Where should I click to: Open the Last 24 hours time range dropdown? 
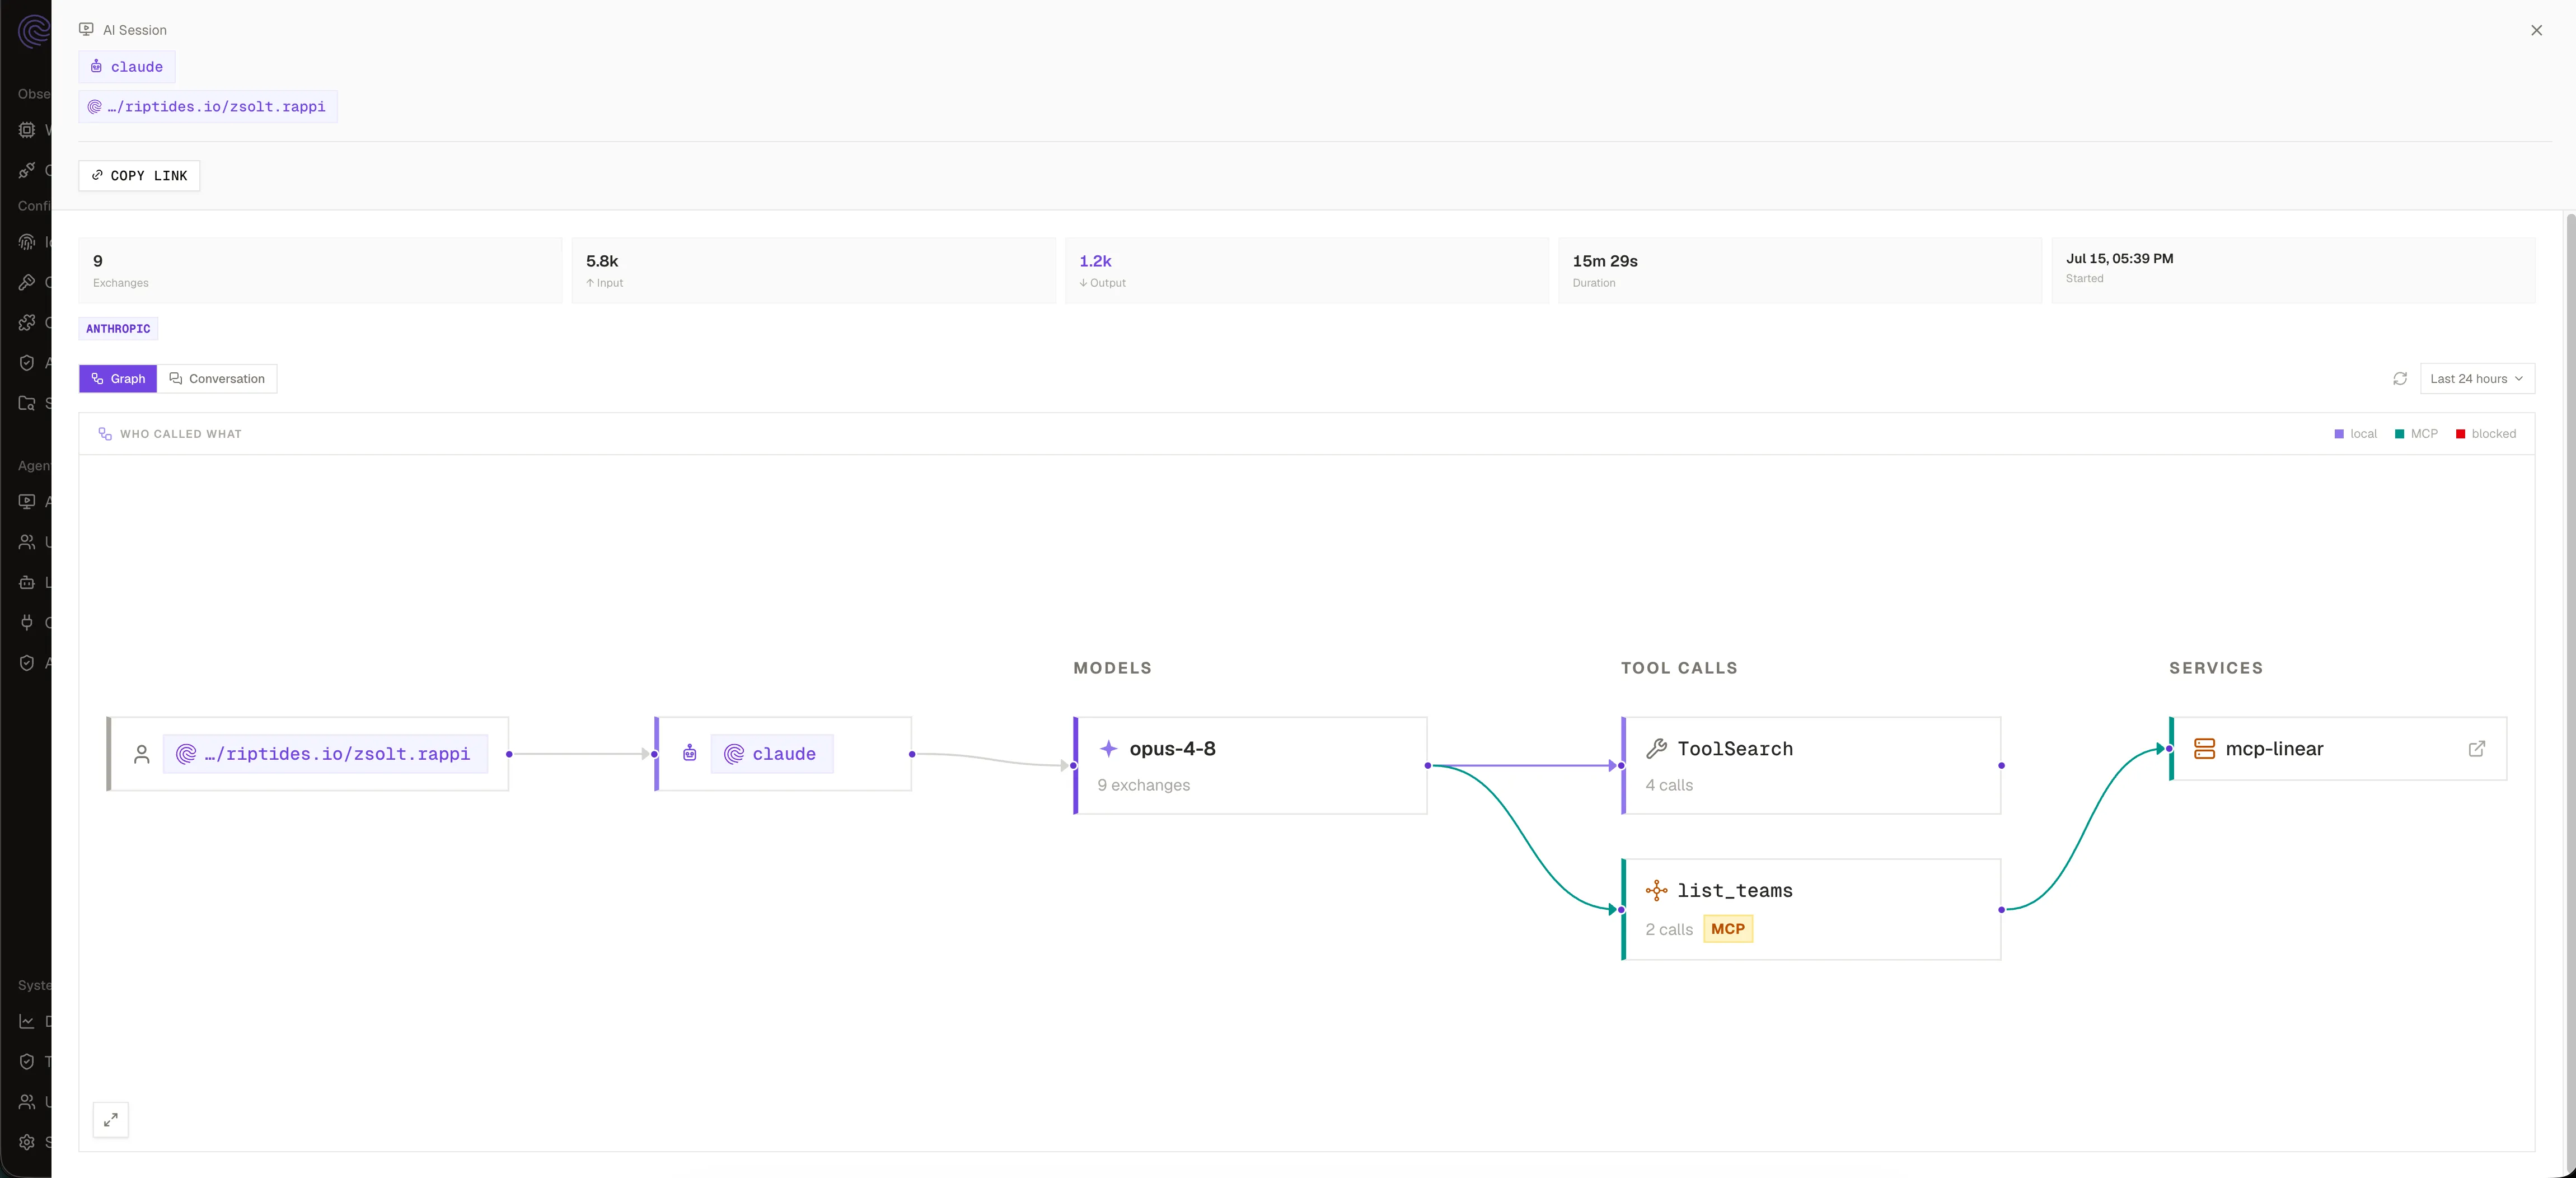point(2477,379)
